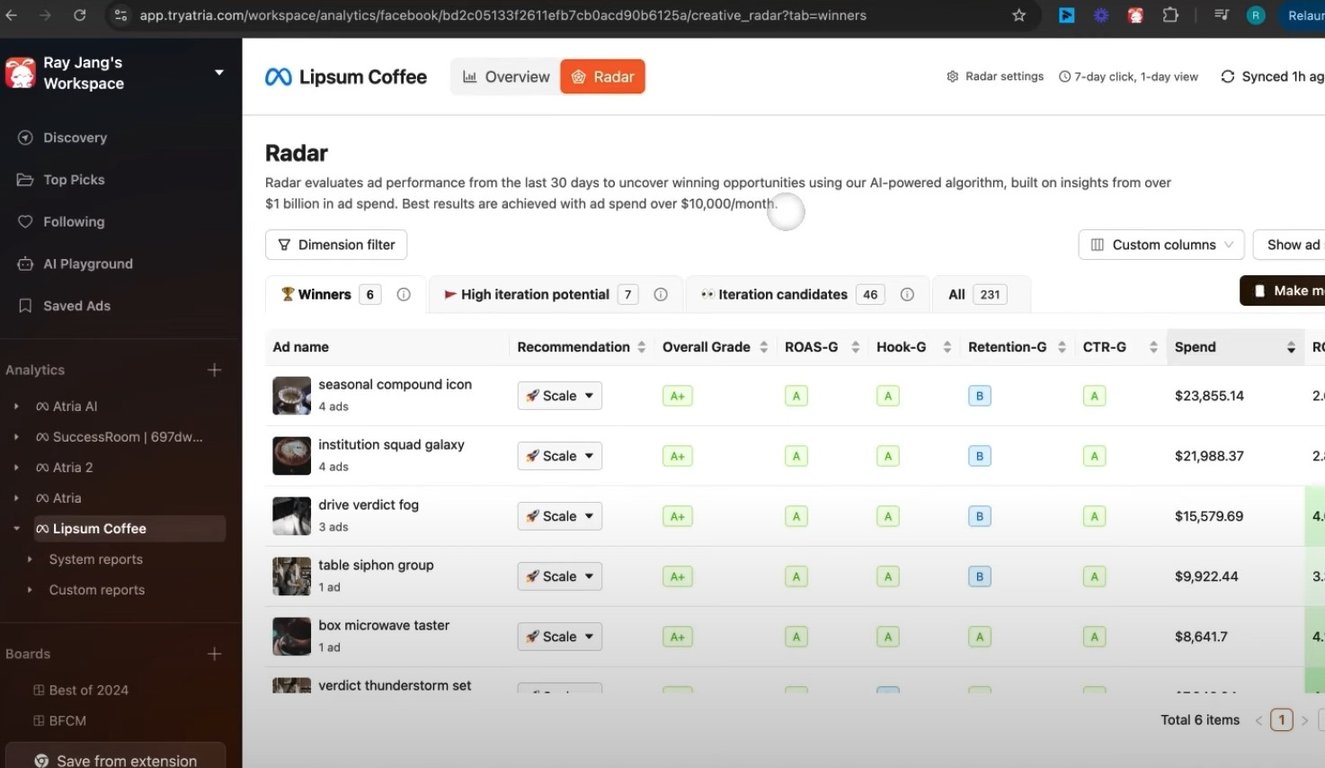
Task: Select the Radar tab
Action: click(602, 77)
